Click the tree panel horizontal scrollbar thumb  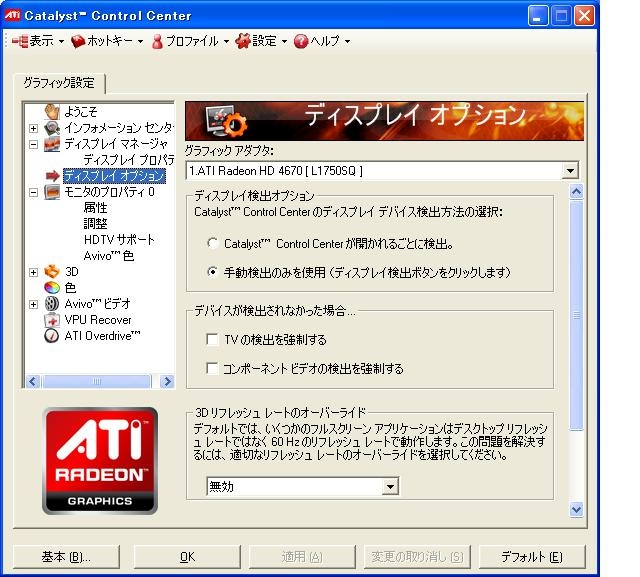tap(97, 382)
